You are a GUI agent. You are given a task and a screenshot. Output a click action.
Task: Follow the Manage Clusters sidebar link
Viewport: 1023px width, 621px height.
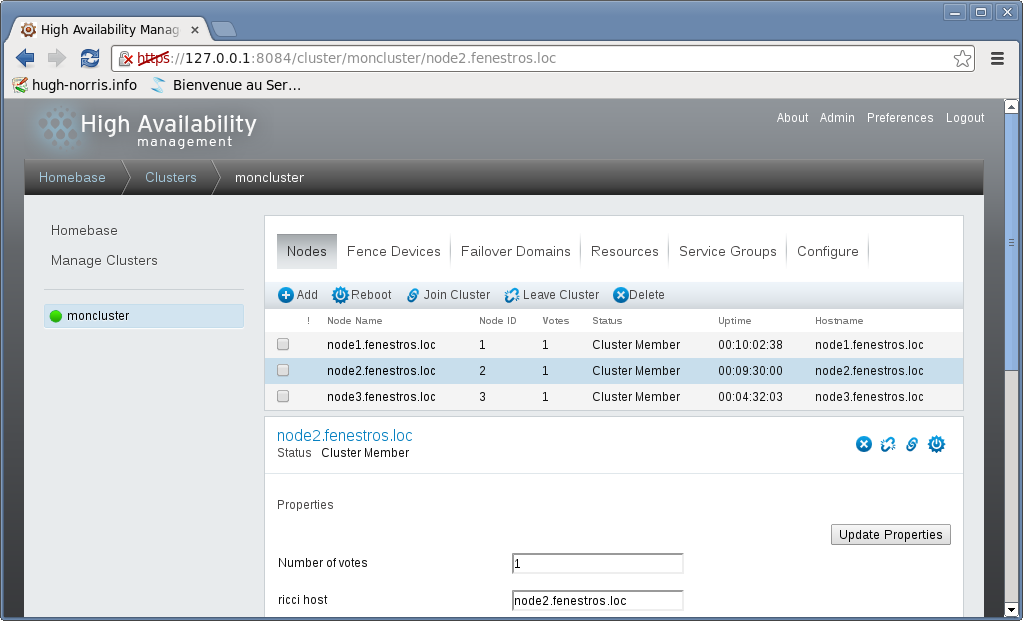104,260
